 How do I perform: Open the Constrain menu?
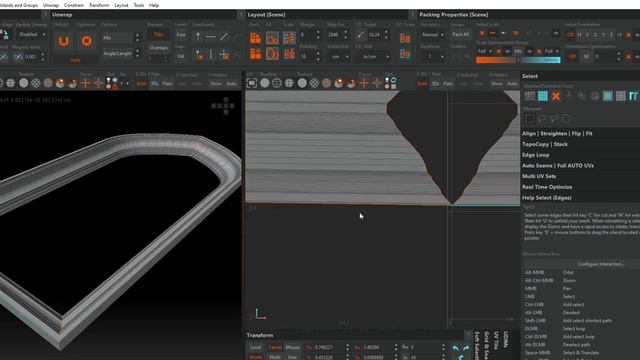(x=74, y=5)
